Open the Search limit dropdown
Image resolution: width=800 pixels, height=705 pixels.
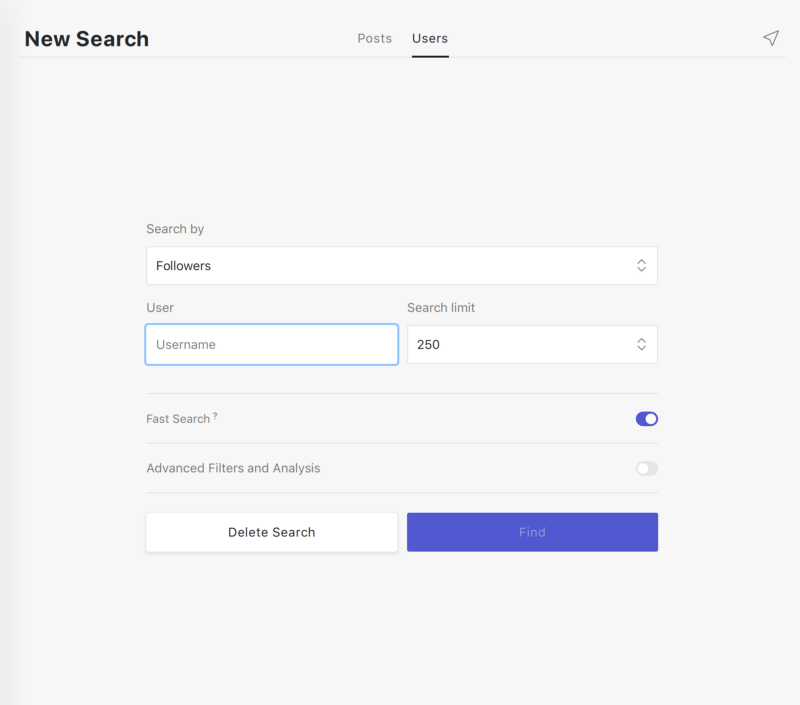[x=531, y=344]
